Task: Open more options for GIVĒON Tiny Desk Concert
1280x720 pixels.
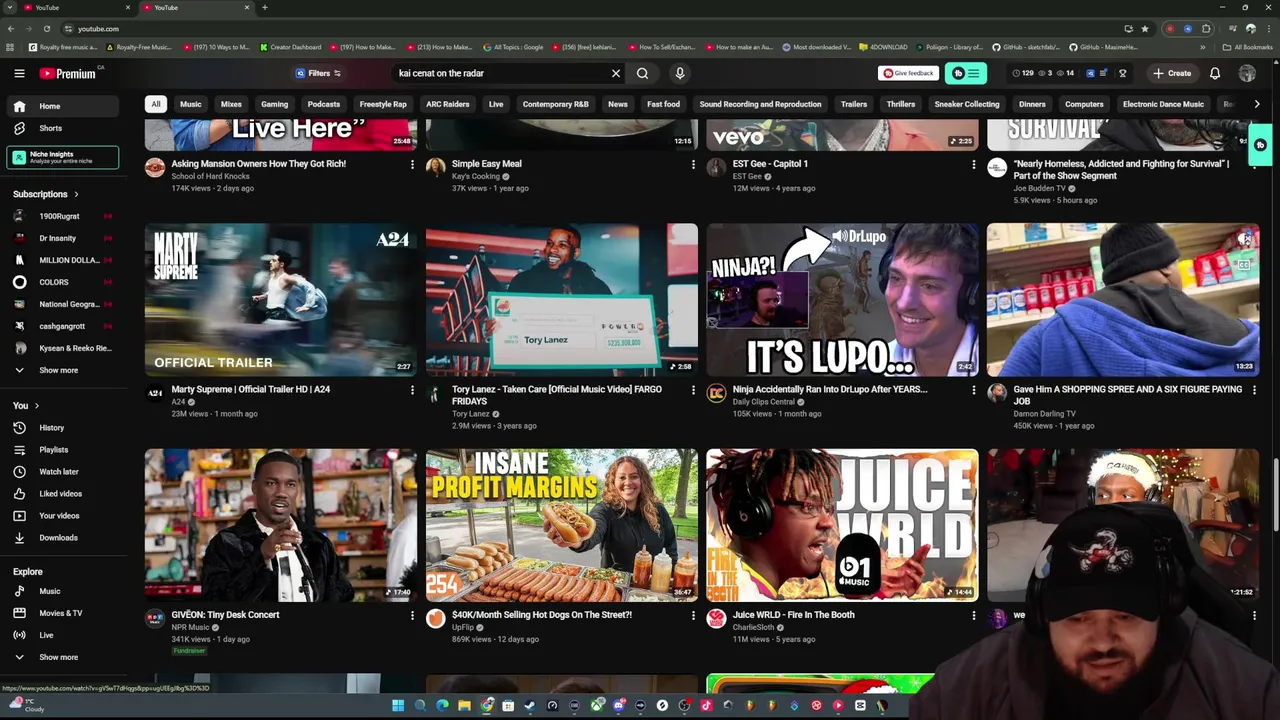Action: (412, 615)
